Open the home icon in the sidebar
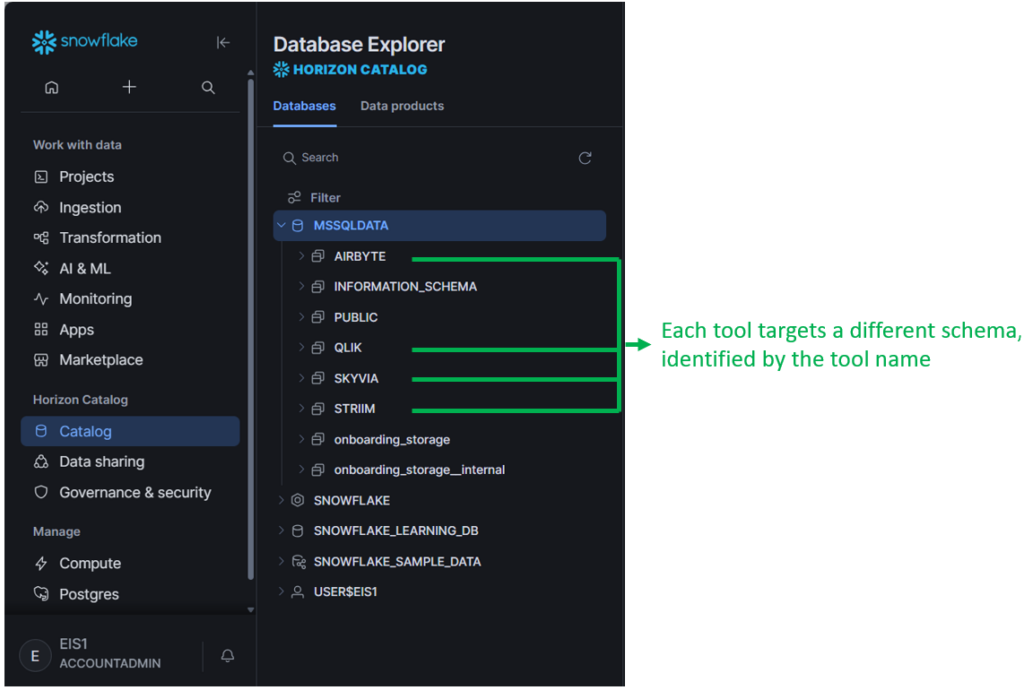 coord(52,87)
